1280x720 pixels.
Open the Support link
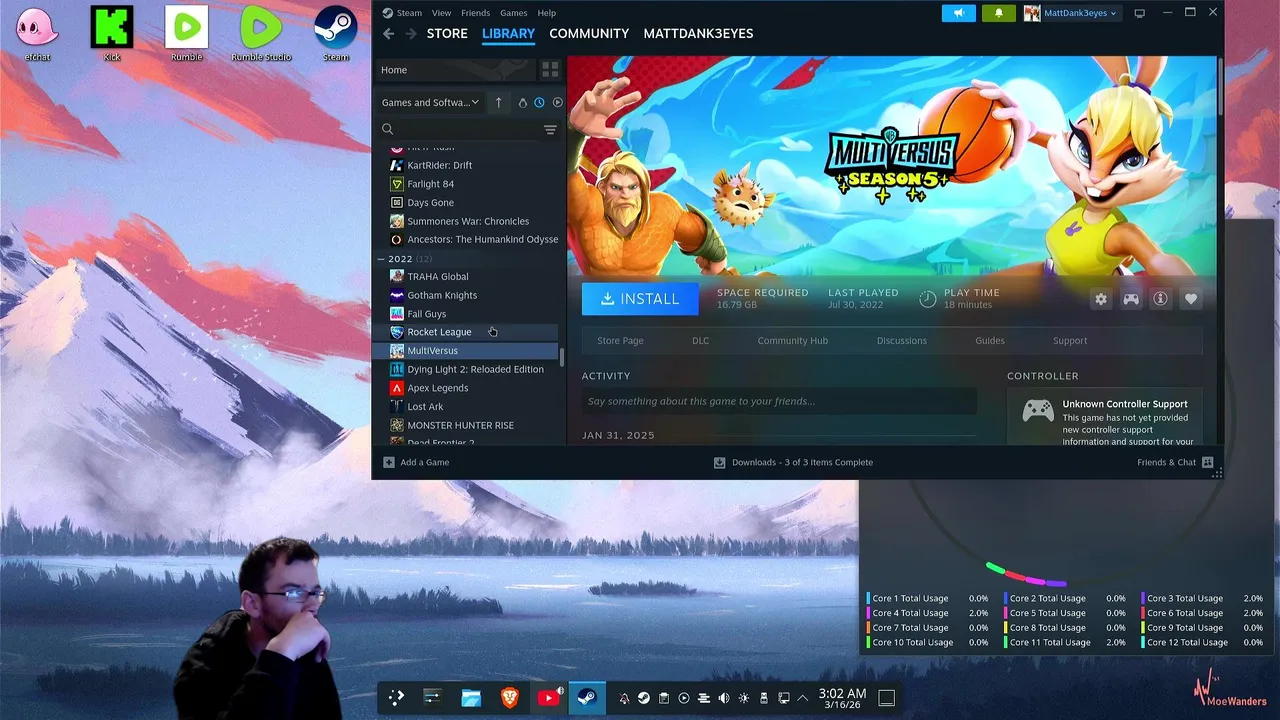(1070, 341)
